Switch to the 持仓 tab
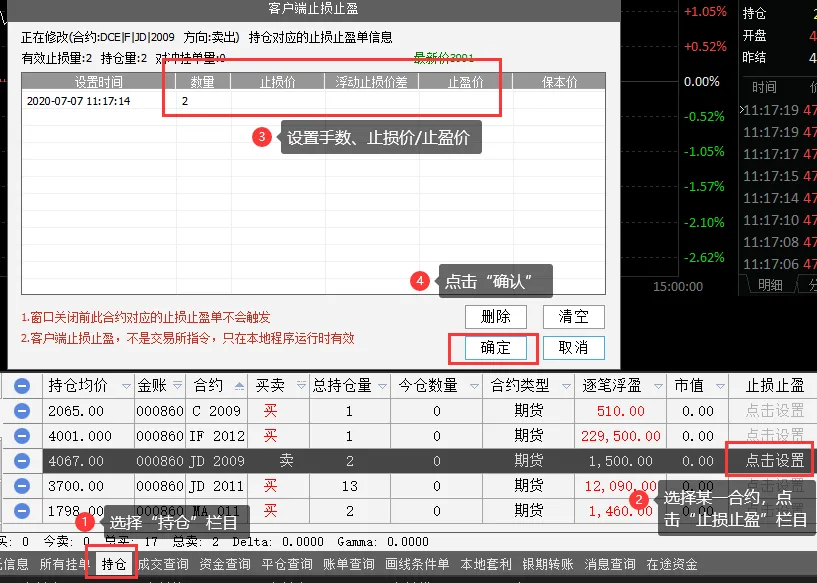Image resolution: width=817 pixels, height=583 pixels. click(x=114, y=564)
